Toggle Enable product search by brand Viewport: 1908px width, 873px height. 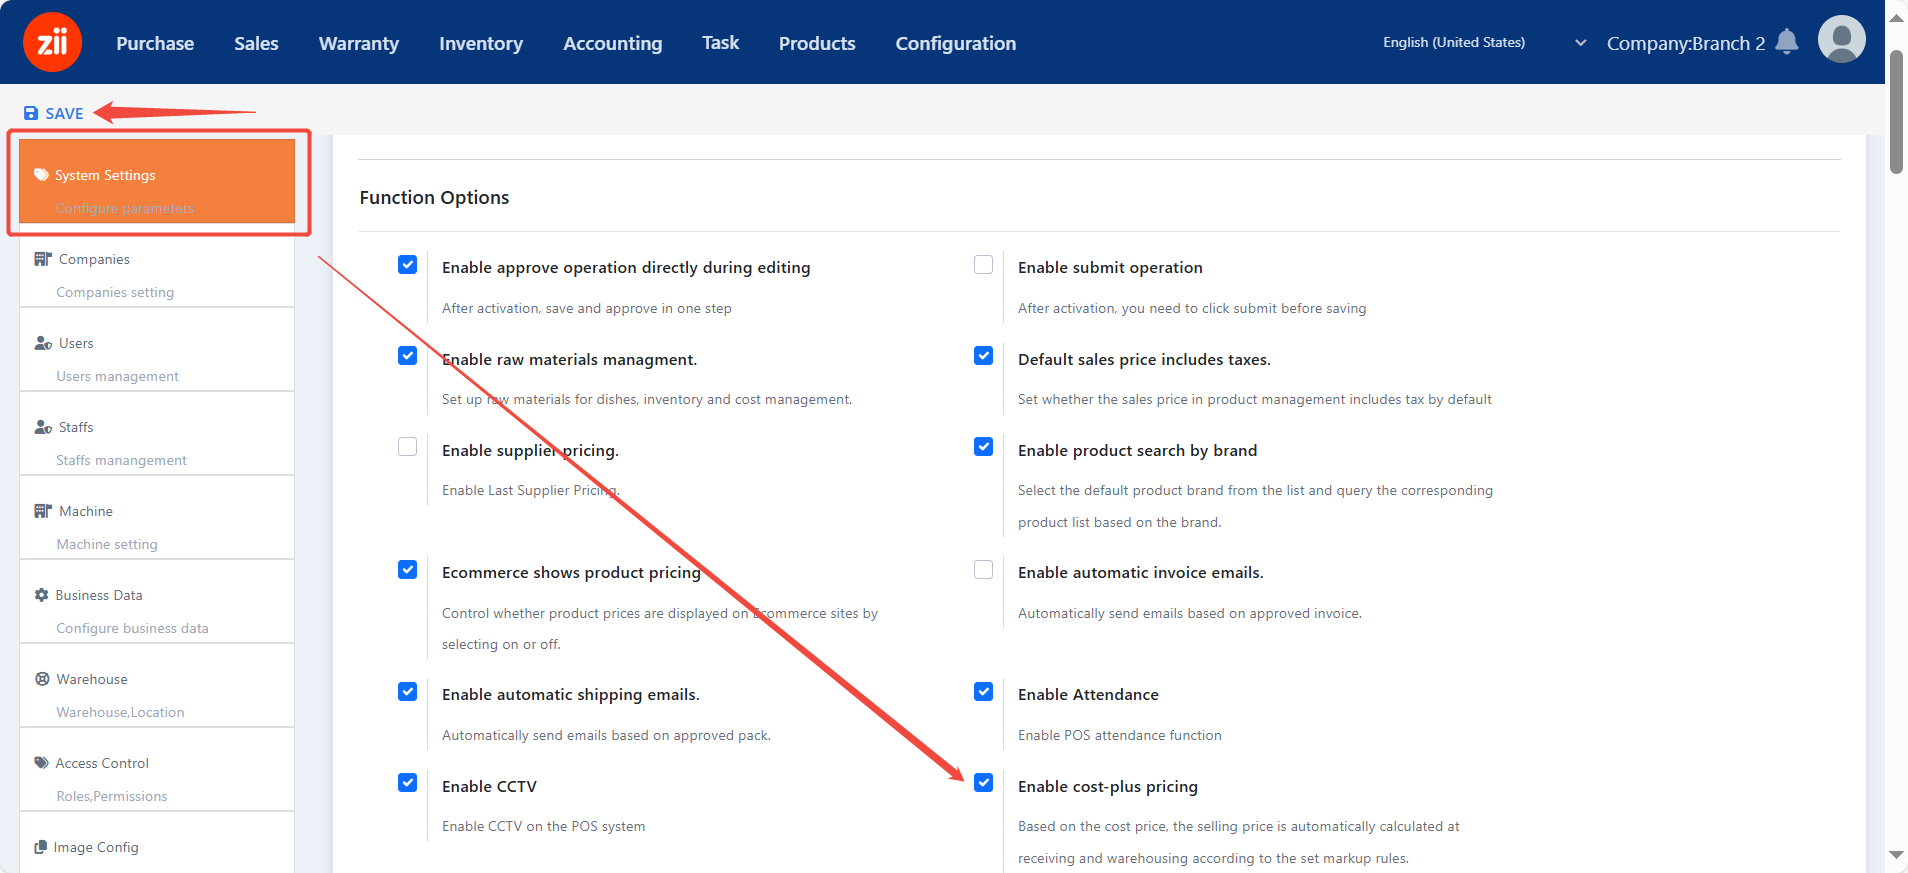[983, 447]
